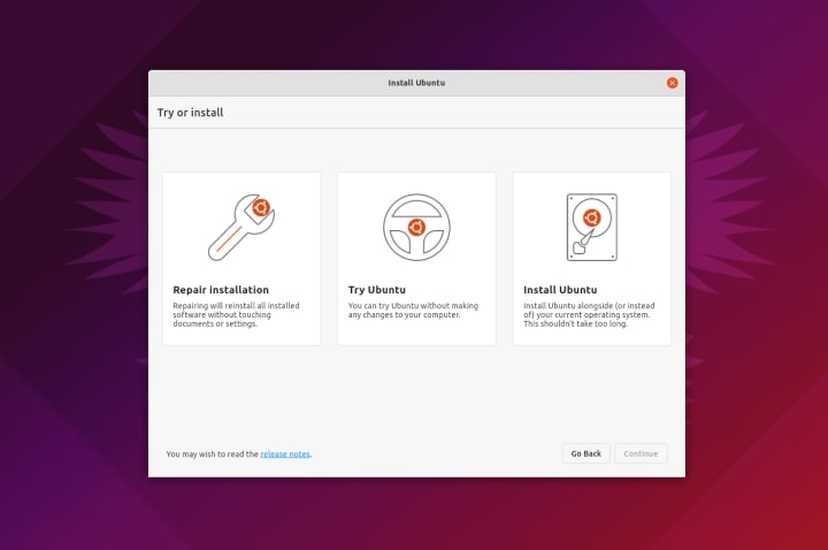Viewport: 828px width, 550px height.
Task: Click the Try Ubuntu description text
Action: (x=413, y=310)
